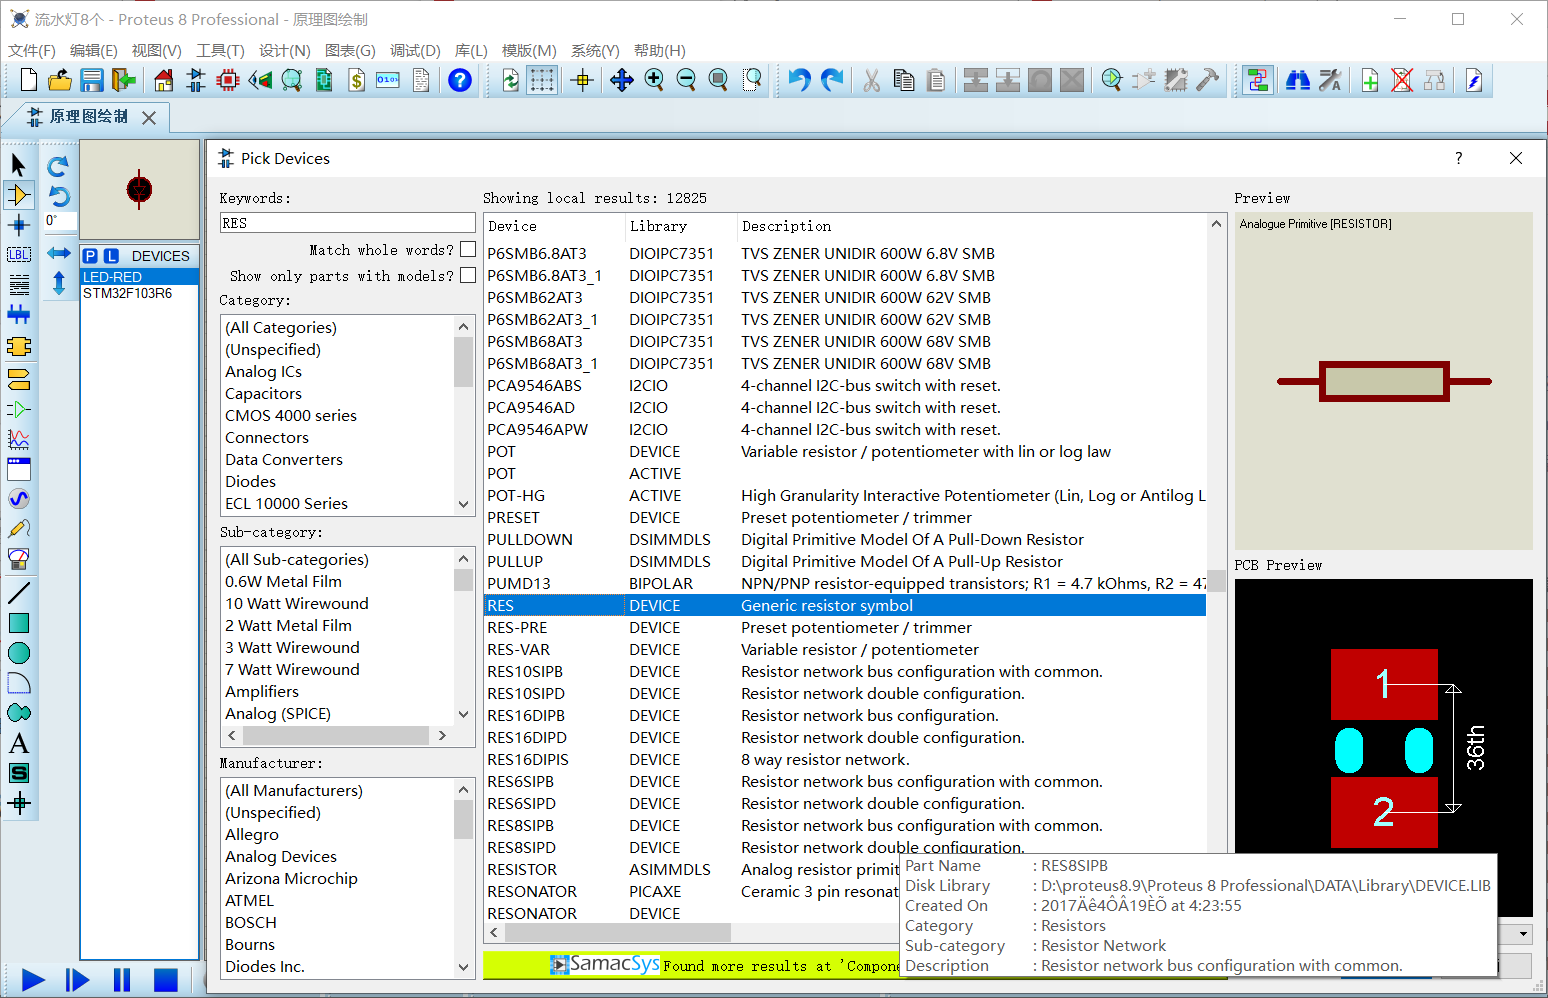The height and width of the screenshot is (998, 1548).
Task: Click the Rotate Clockwise icon
Action: tap(58, 166)
